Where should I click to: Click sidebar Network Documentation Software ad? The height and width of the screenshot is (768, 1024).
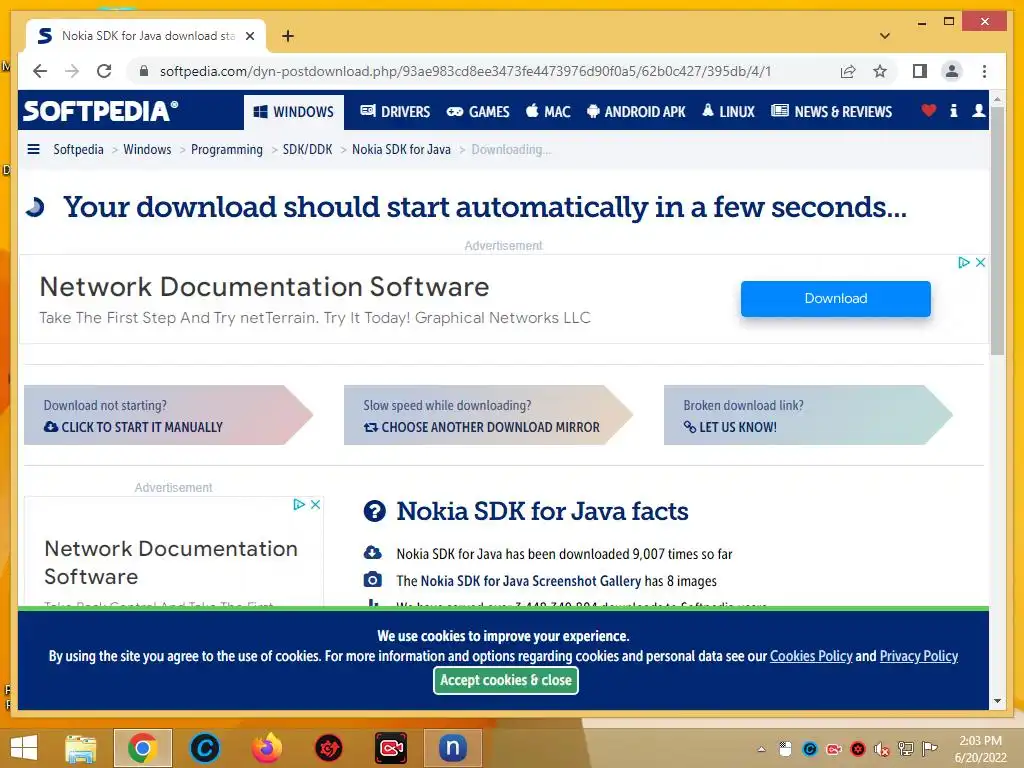pyautogui.click(x=171, y=562)
